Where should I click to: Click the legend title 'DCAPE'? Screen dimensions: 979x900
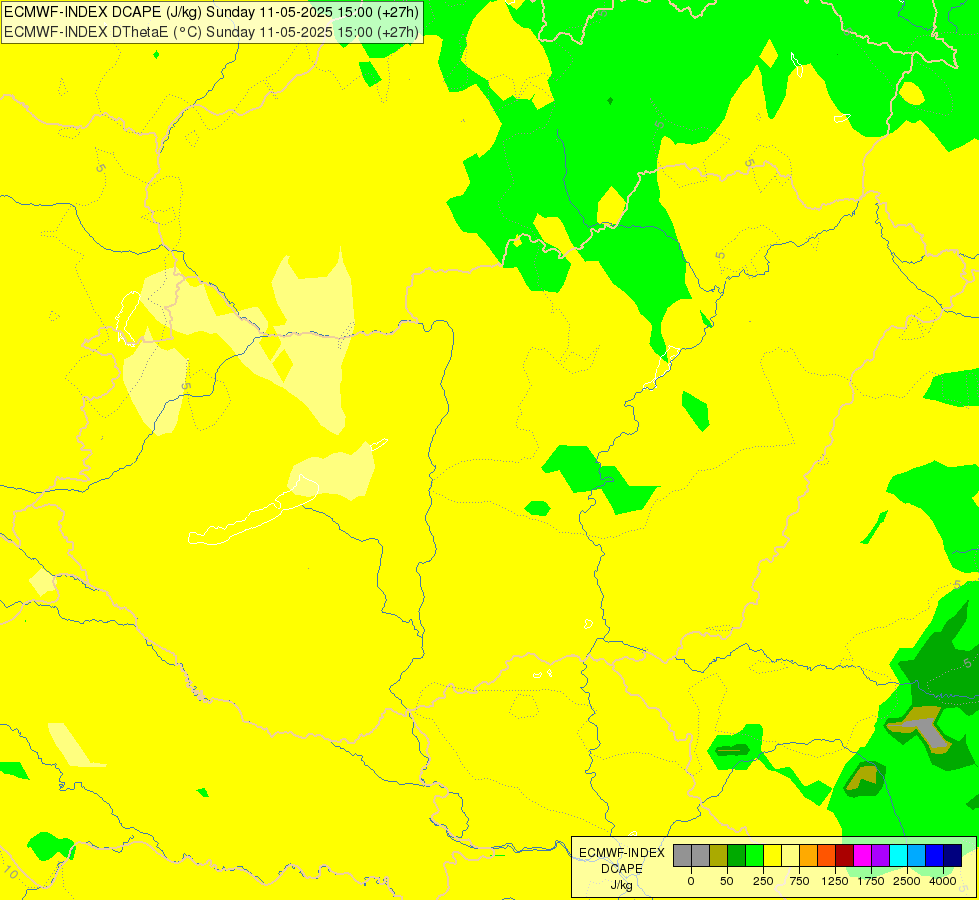(622, 869)
